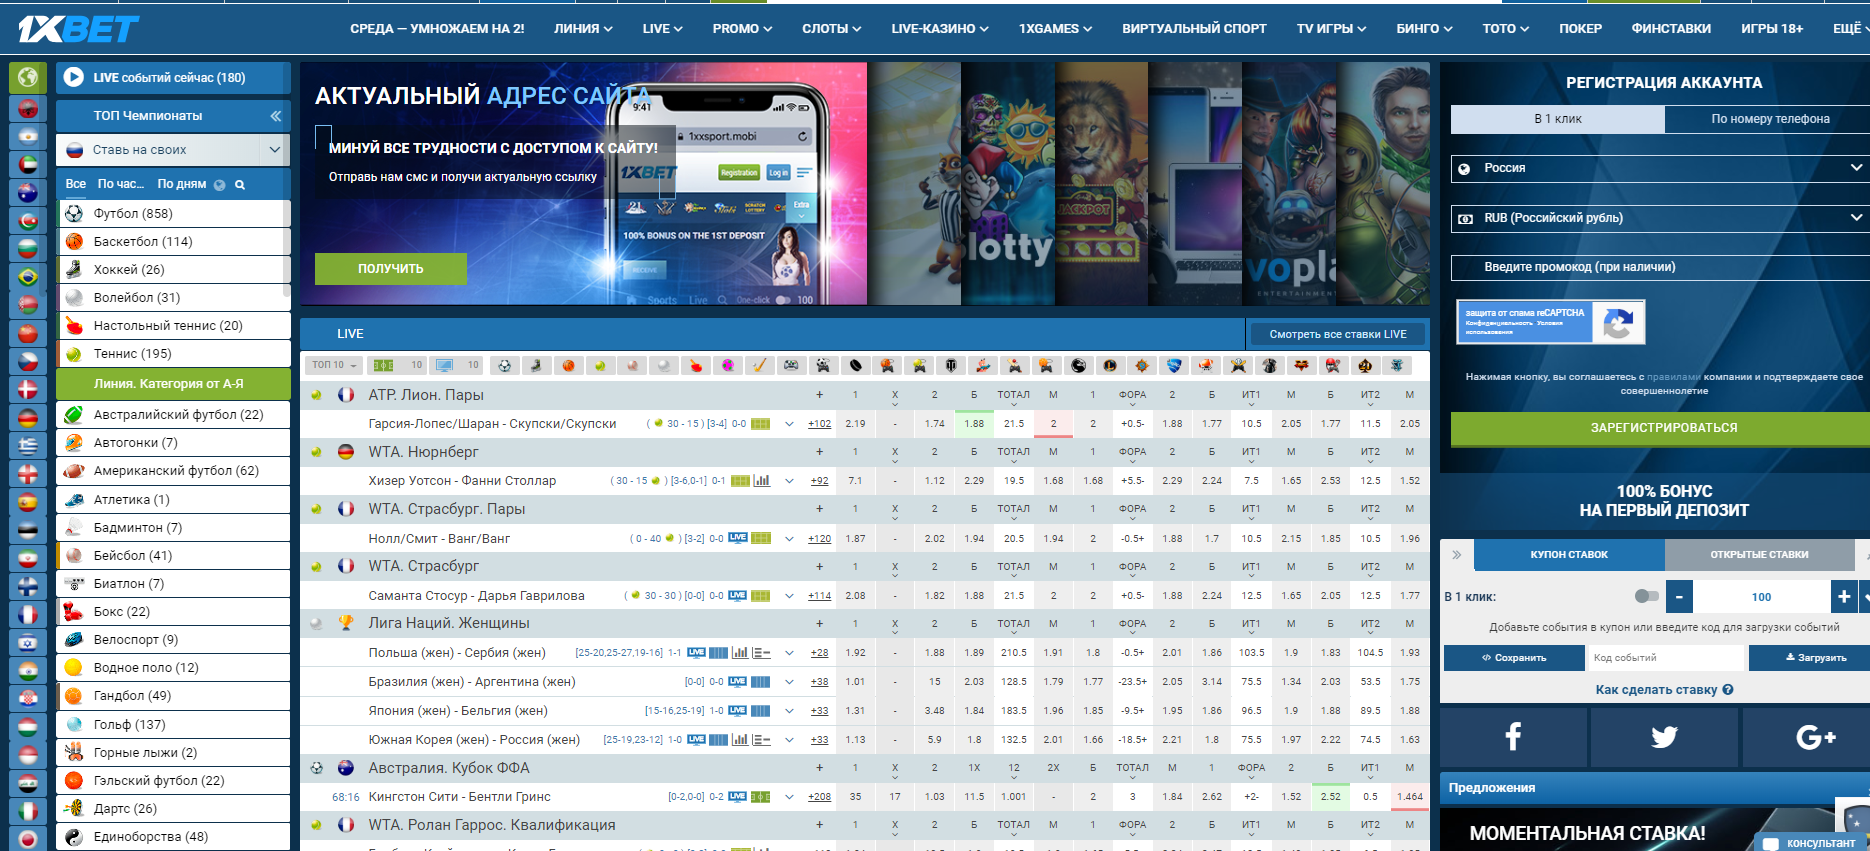
Task: Open the ПОКЕР menu item
Action: tap(1580, 29)
